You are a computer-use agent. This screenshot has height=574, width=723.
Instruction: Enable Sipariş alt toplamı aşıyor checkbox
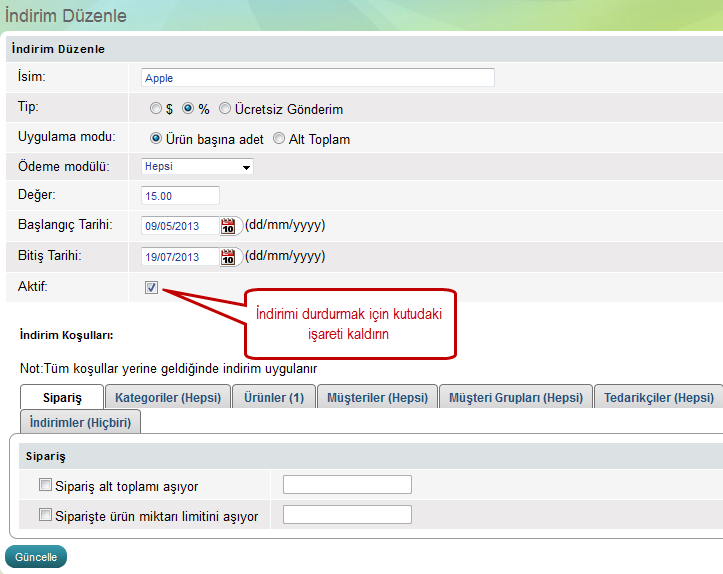(x=45, y=486)
